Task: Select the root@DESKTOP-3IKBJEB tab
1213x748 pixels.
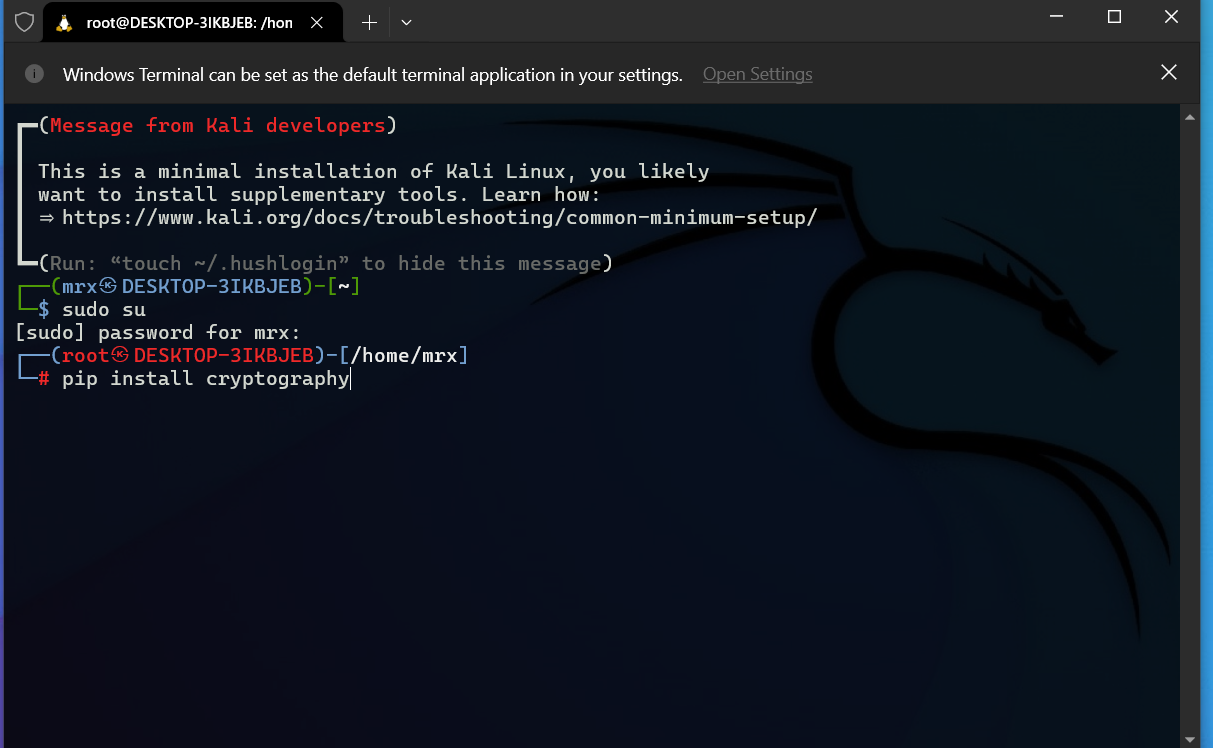Action: [195, 23]
